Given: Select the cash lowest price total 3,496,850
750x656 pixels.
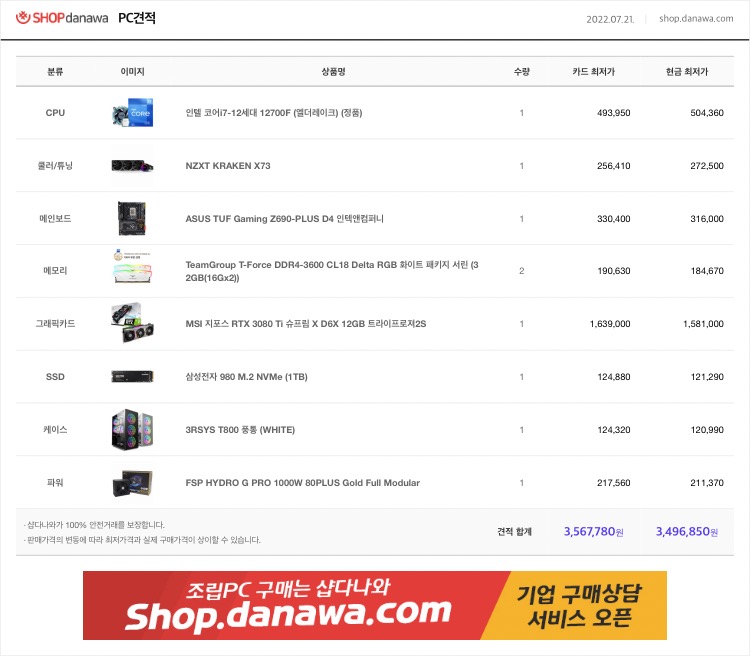Looking at the screenshot, I should [687, 532].
